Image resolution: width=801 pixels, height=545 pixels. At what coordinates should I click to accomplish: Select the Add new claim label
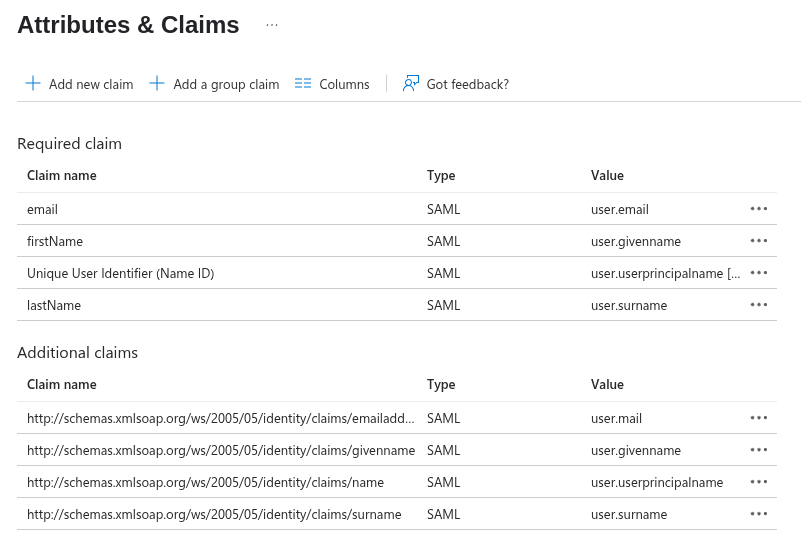[x=91, y=85]
